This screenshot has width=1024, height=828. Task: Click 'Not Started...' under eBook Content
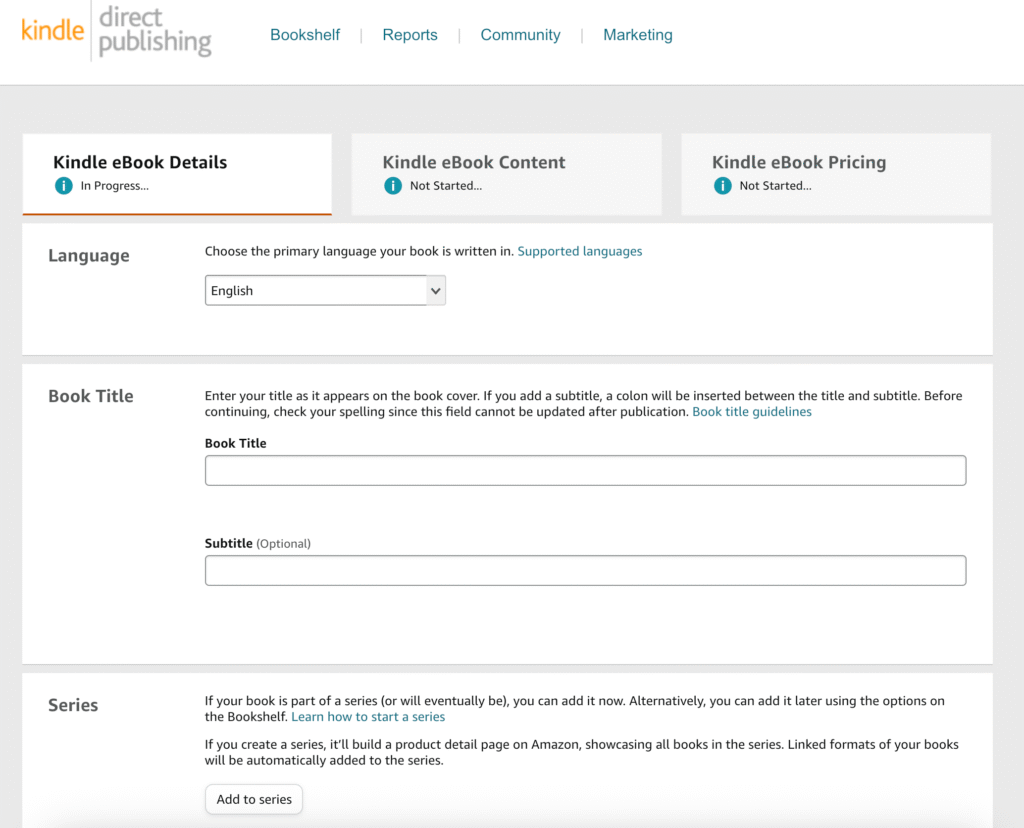click(x=446, y=186)
